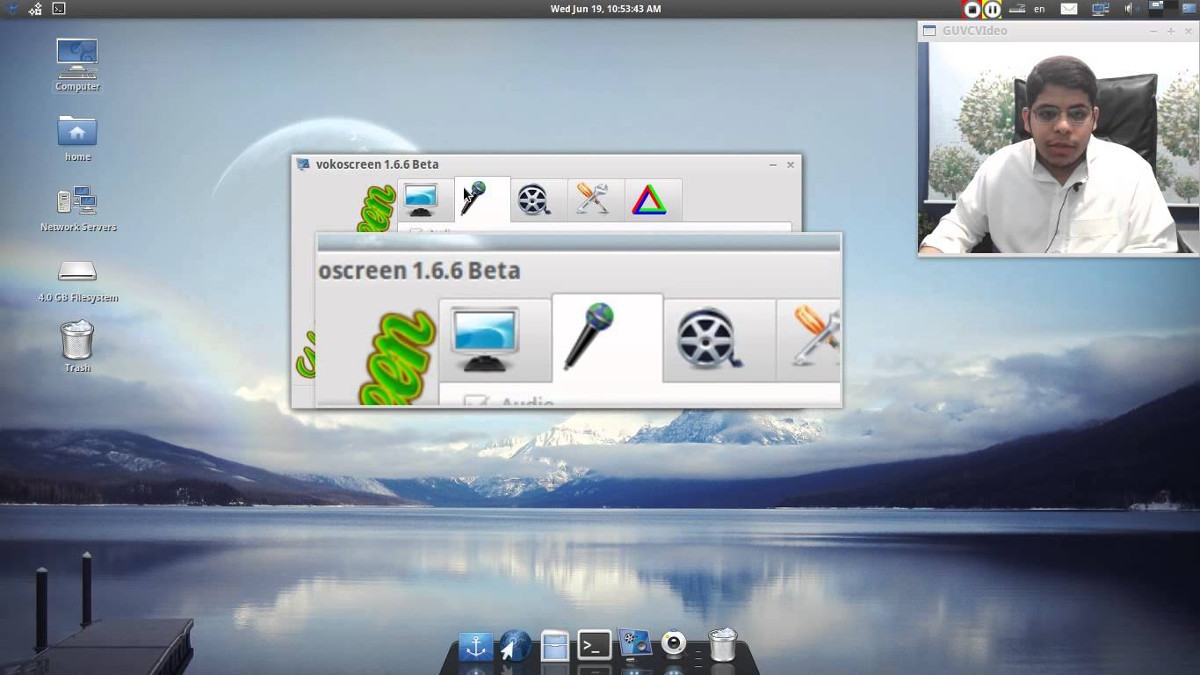Select the small microphone audio tab in vokoscreen
Viewport: 1200px width, 675px height.
[482, 200]
